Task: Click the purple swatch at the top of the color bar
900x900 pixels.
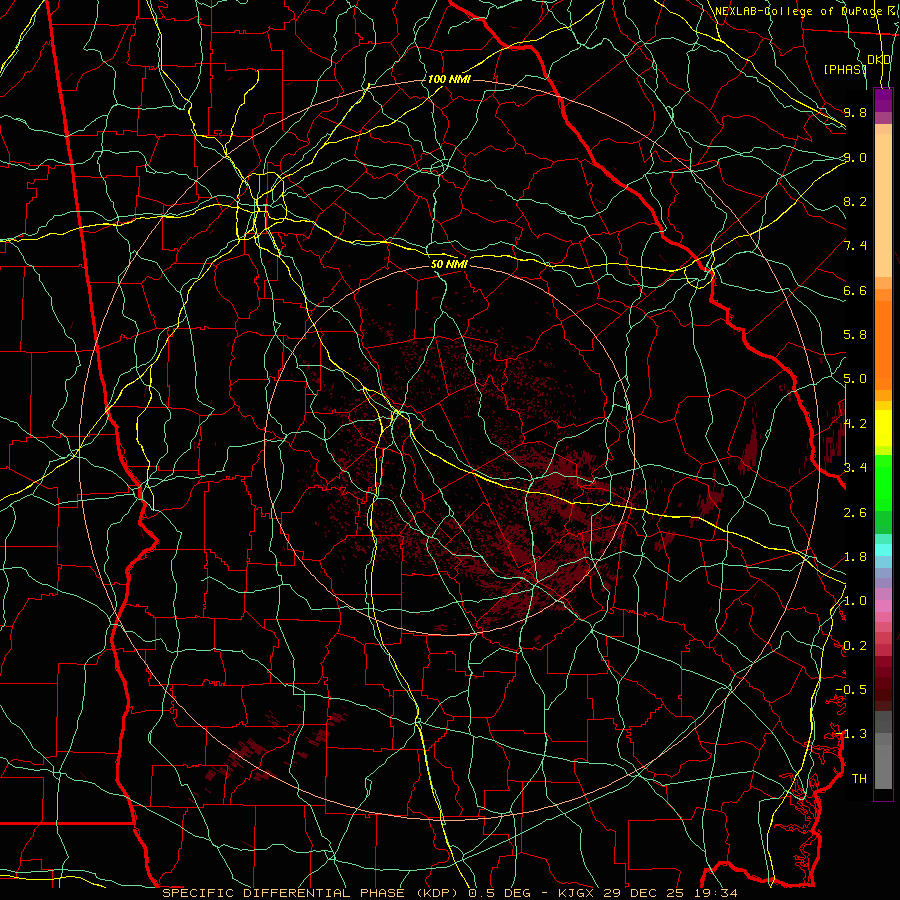Action: click(x=883, y=100)
